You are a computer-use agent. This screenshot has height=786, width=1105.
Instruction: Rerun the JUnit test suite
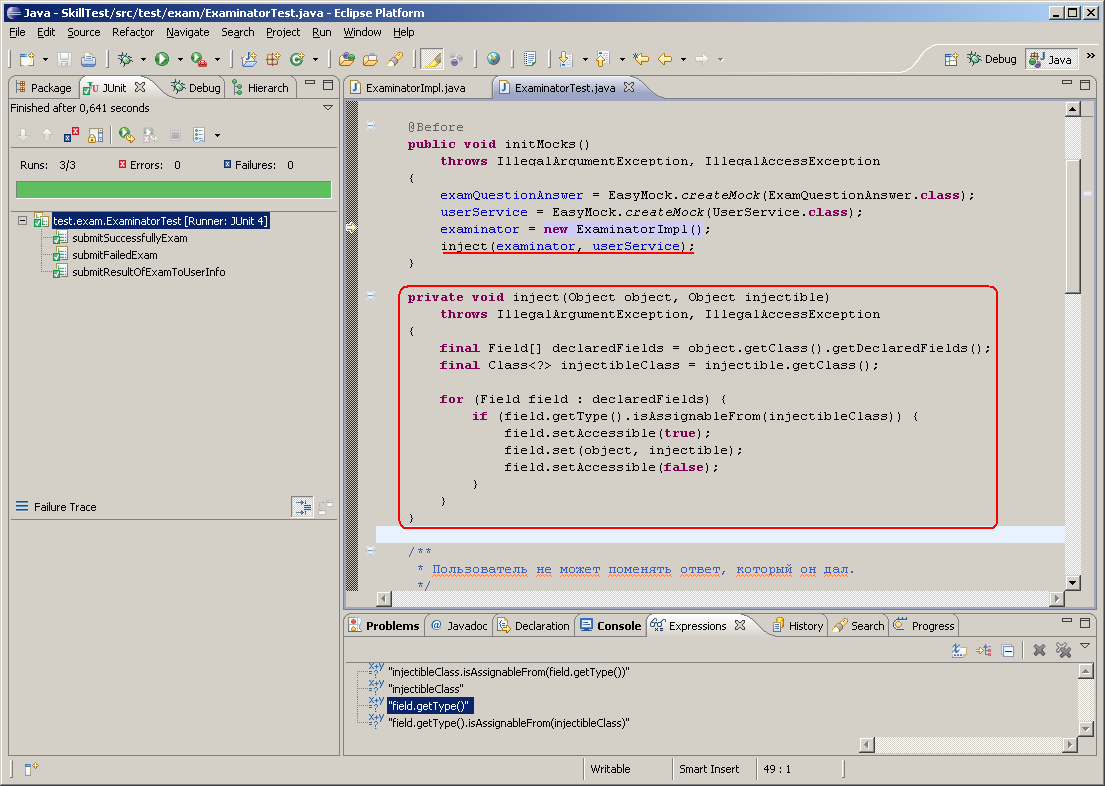pyautogui.click(x=125, y=135)
